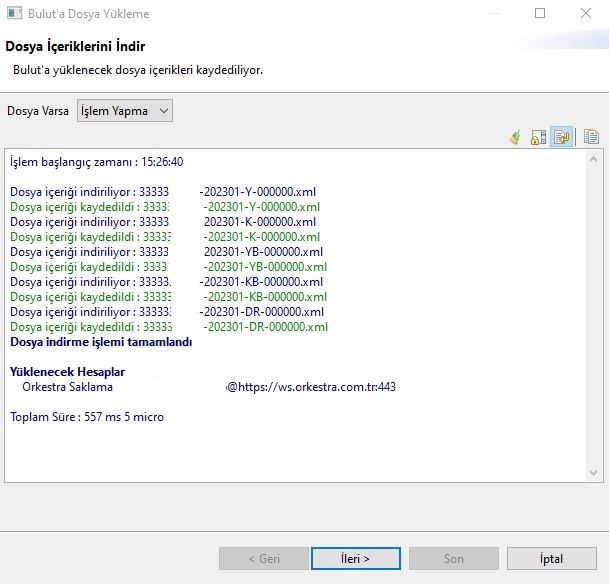Toggle the word wrap icon
This screenshot has width=609, height=584.
click(561, 138)
